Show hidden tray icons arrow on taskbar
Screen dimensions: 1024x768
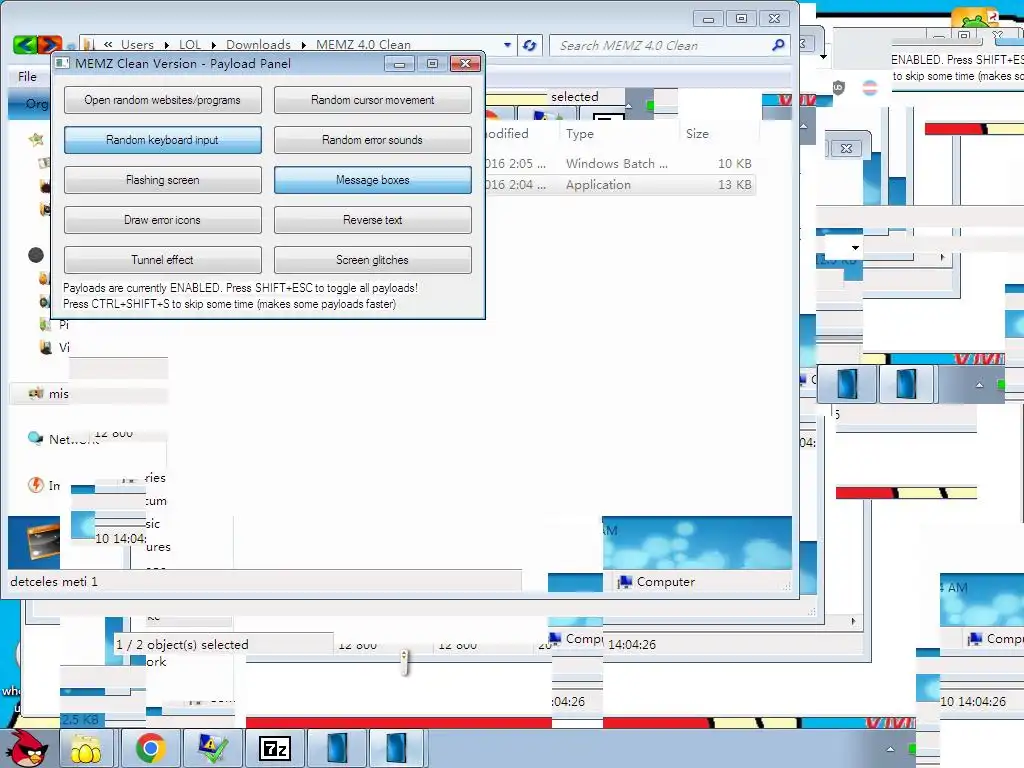pyautogui.click(x=889, y=749)
